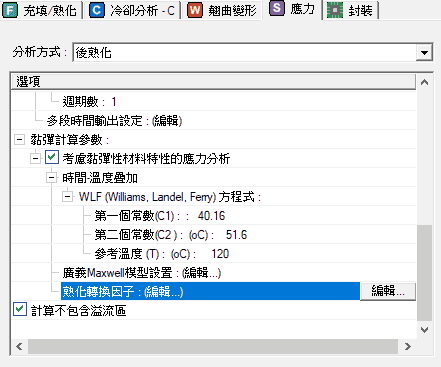The image size is (441, 367).
Task: Click the red W warpage icon
Action: [x=195, y=11]
